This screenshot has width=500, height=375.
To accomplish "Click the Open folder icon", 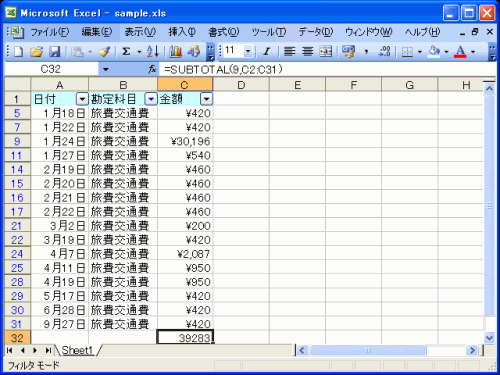I will click(36, 52).
